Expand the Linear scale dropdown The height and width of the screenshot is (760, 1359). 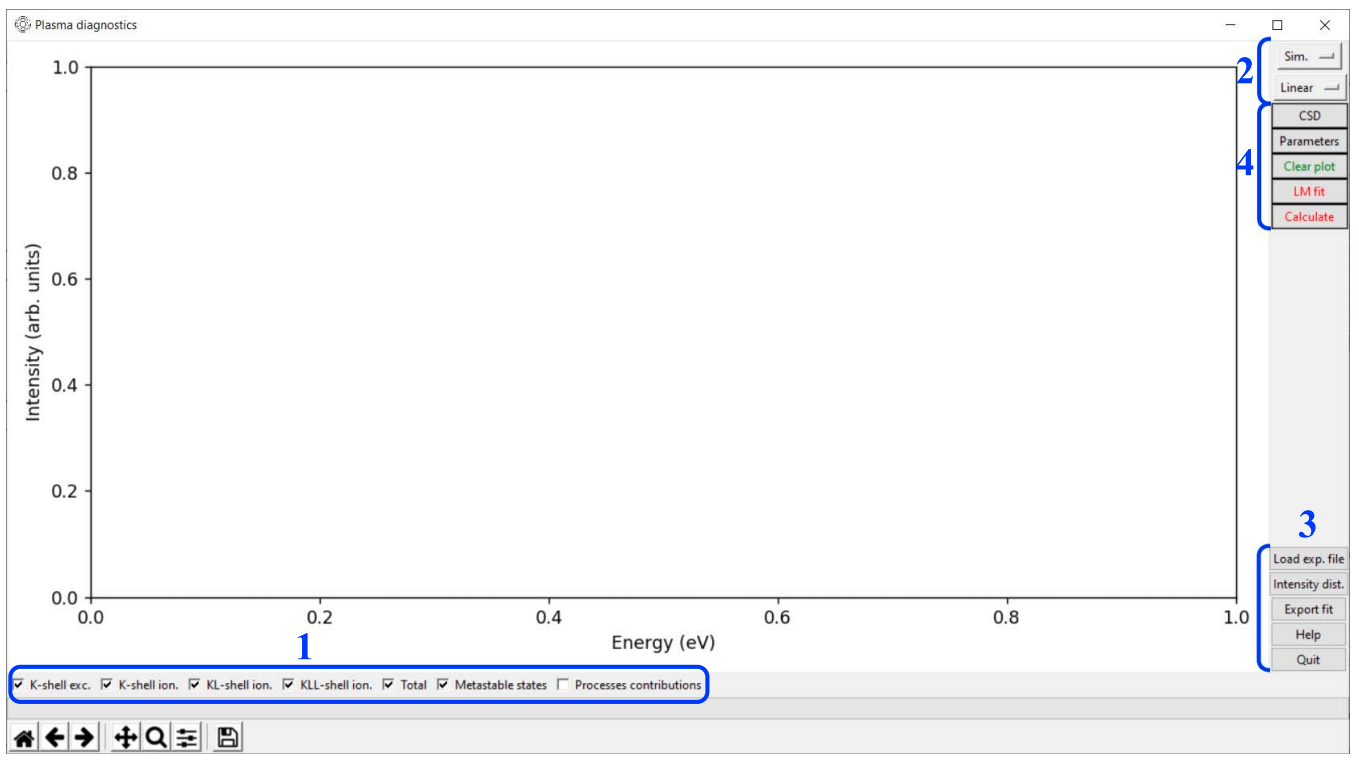(1308, 88)
